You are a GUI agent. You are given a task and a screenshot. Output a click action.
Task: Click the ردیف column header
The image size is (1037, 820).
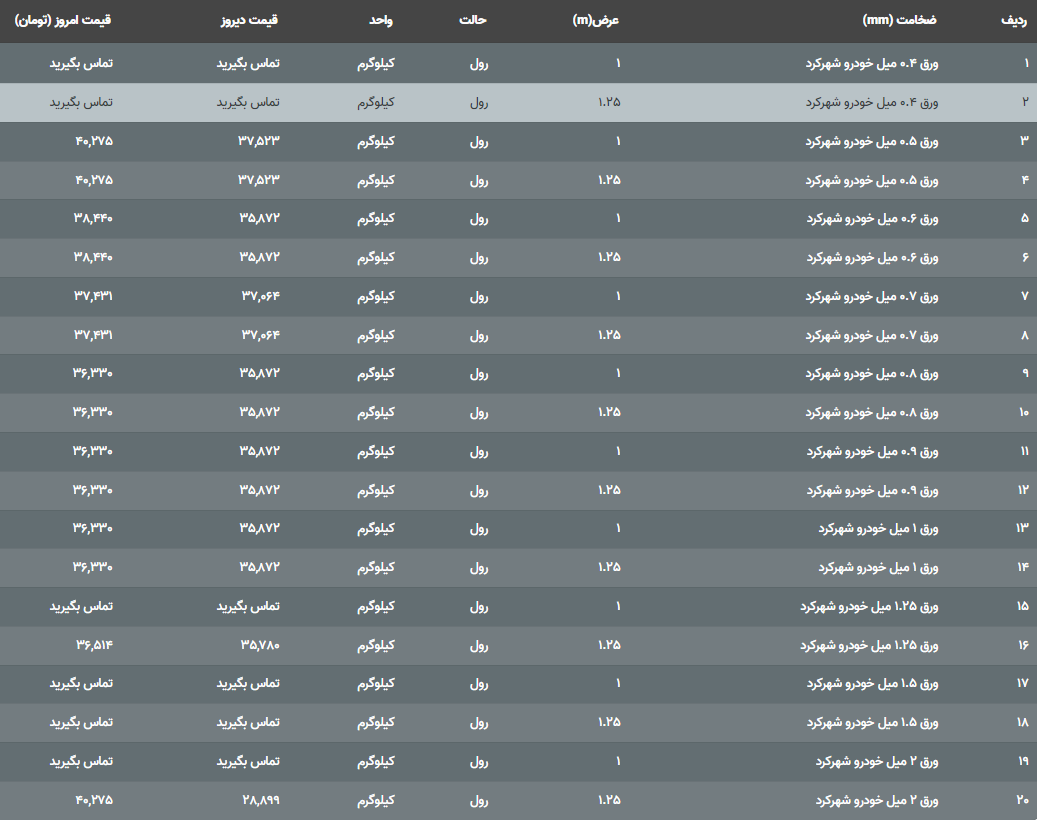pyautogui.click(x=1011, y=21)
